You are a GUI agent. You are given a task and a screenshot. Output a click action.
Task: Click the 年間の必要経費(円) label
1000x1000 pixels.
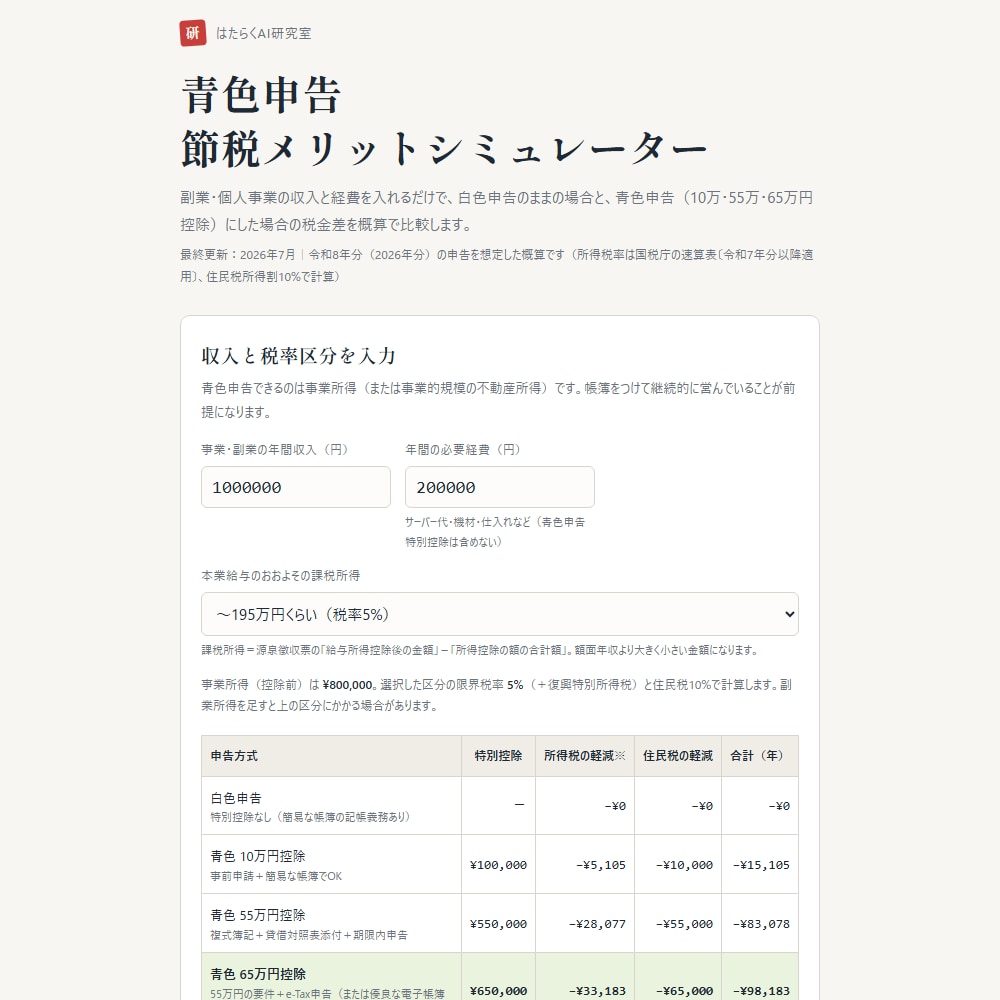coord(464,450)
